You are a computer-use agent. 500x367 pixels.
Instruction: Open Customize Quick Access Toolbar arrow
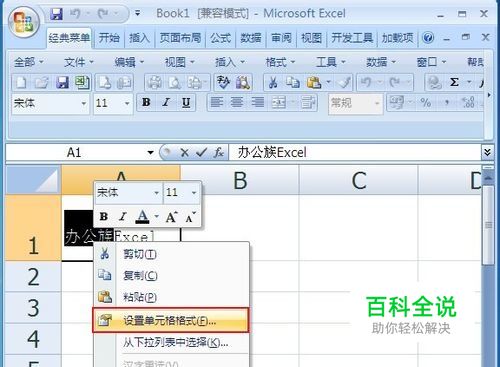pos(137,14)
